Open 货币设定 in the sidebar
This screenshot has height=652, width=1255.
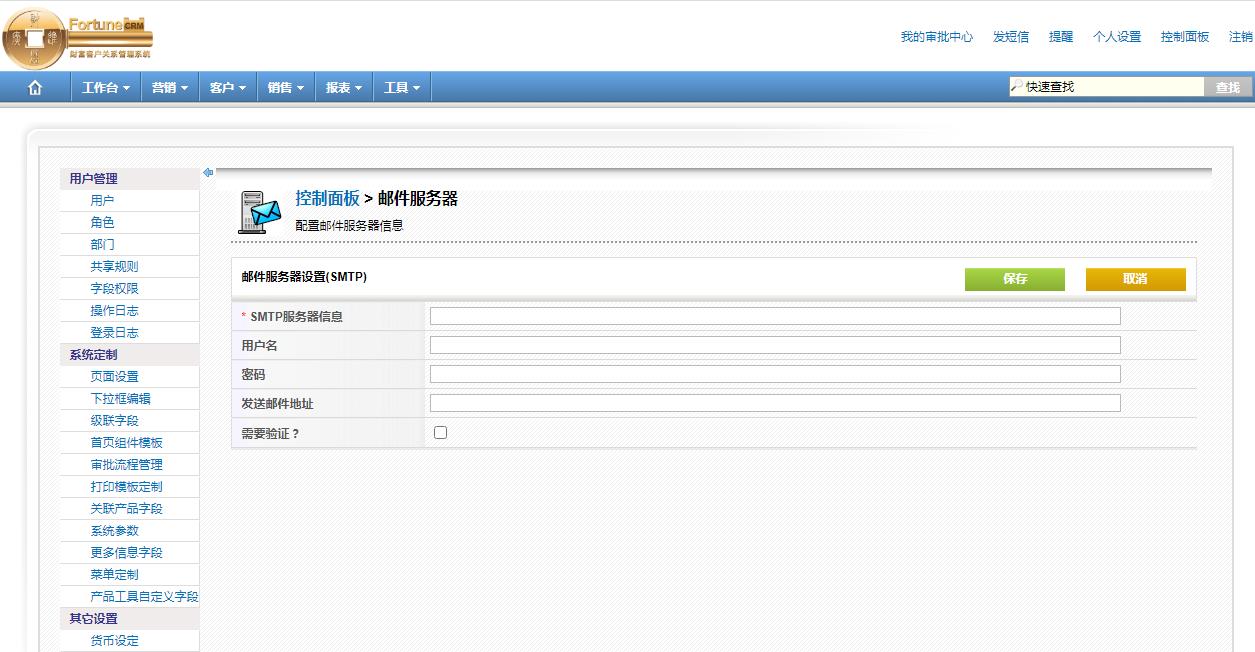click(114, 641)
